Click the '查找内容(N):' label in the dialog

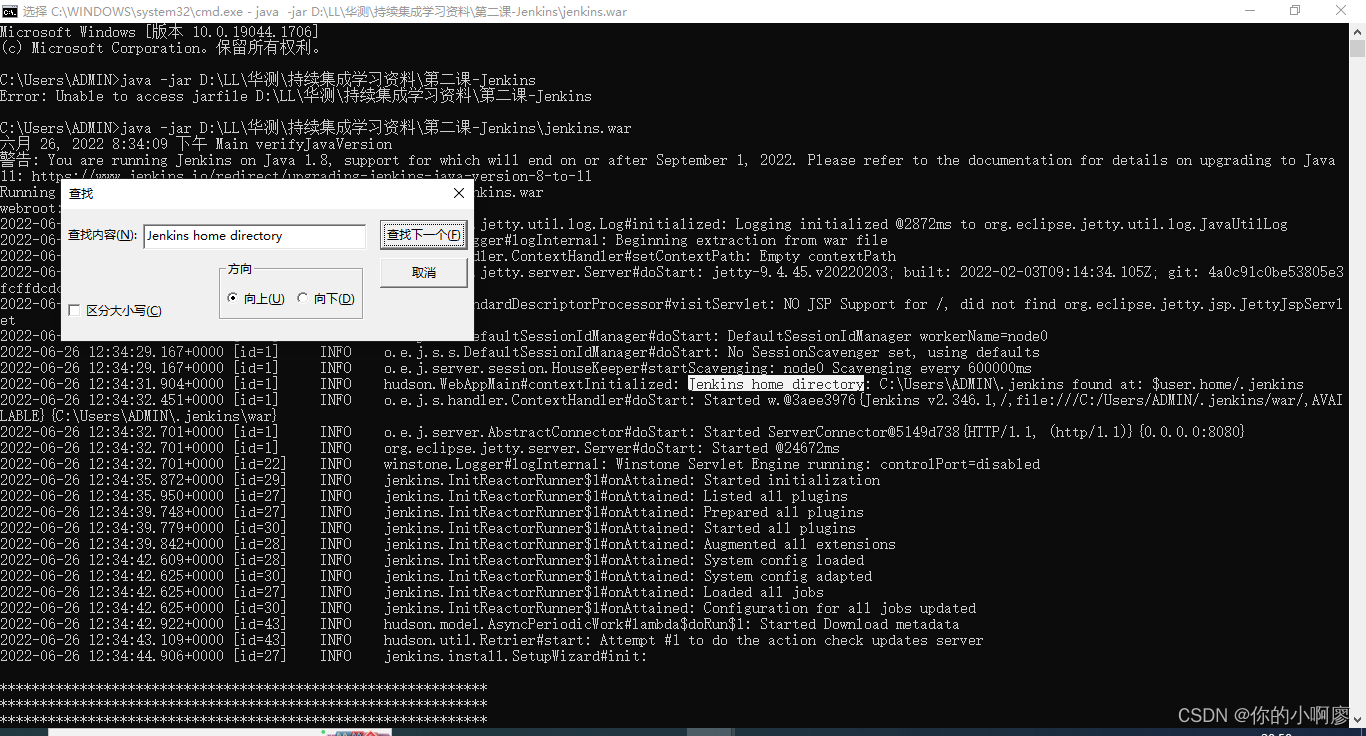click(102, 236)
